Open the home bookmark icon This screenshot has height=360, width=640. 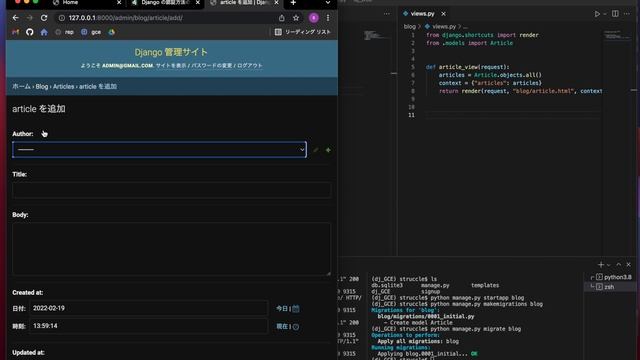pos(44,32)
